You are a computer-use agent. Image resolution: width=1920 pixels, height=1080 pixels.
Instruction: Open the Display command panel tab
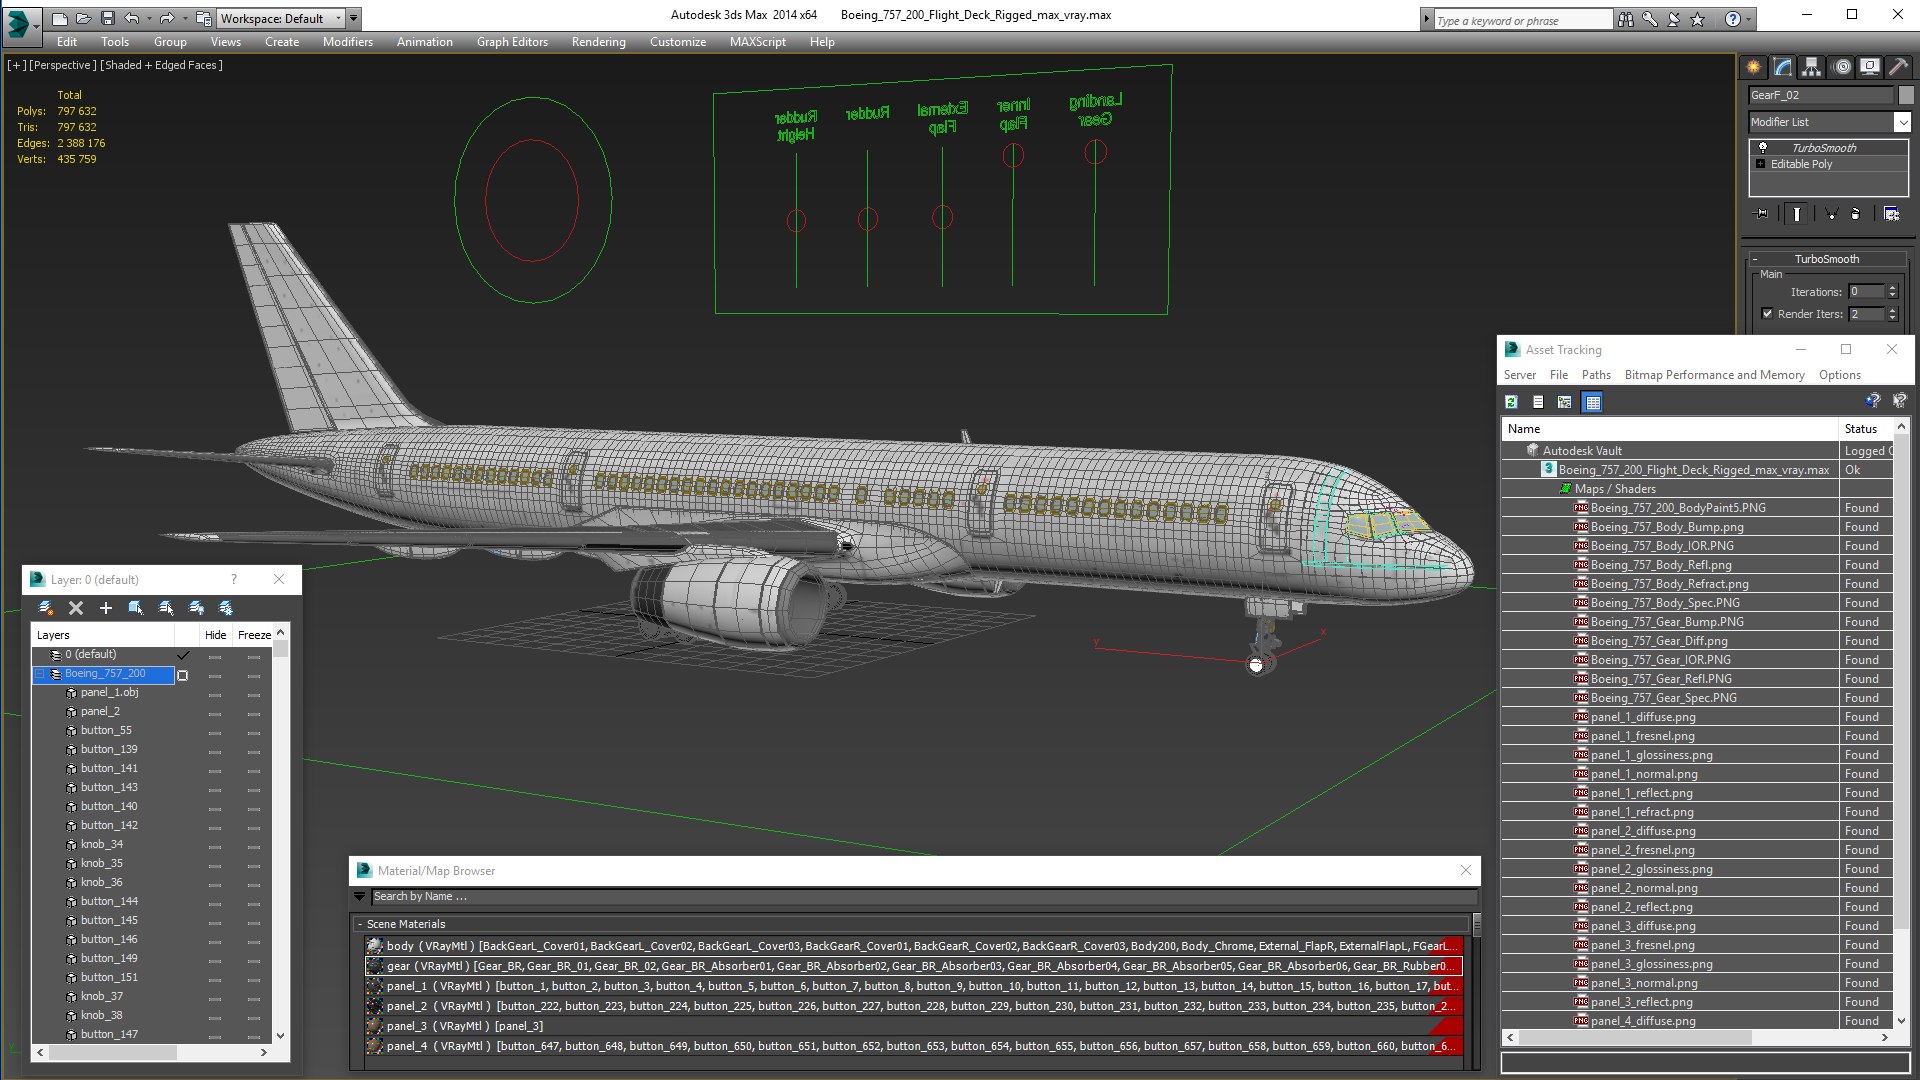(x=1869, y=67)
